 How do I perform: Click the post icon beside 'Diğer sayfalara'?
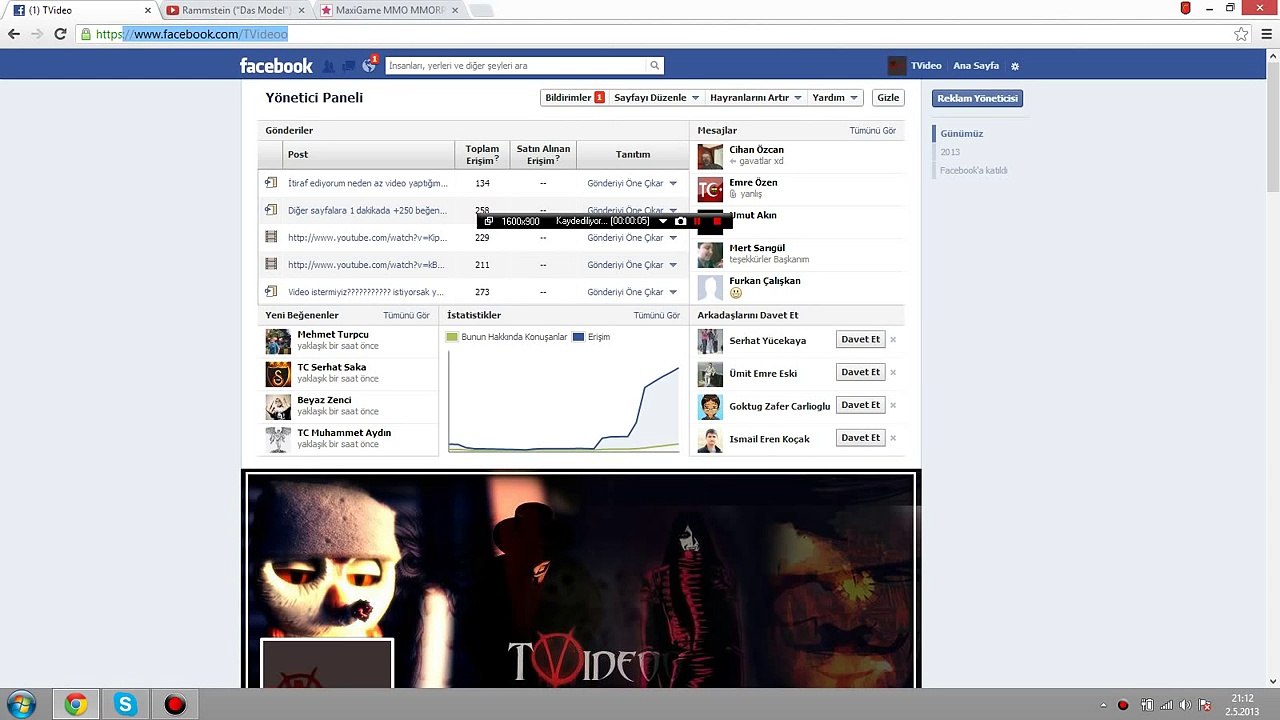point(271,210)
